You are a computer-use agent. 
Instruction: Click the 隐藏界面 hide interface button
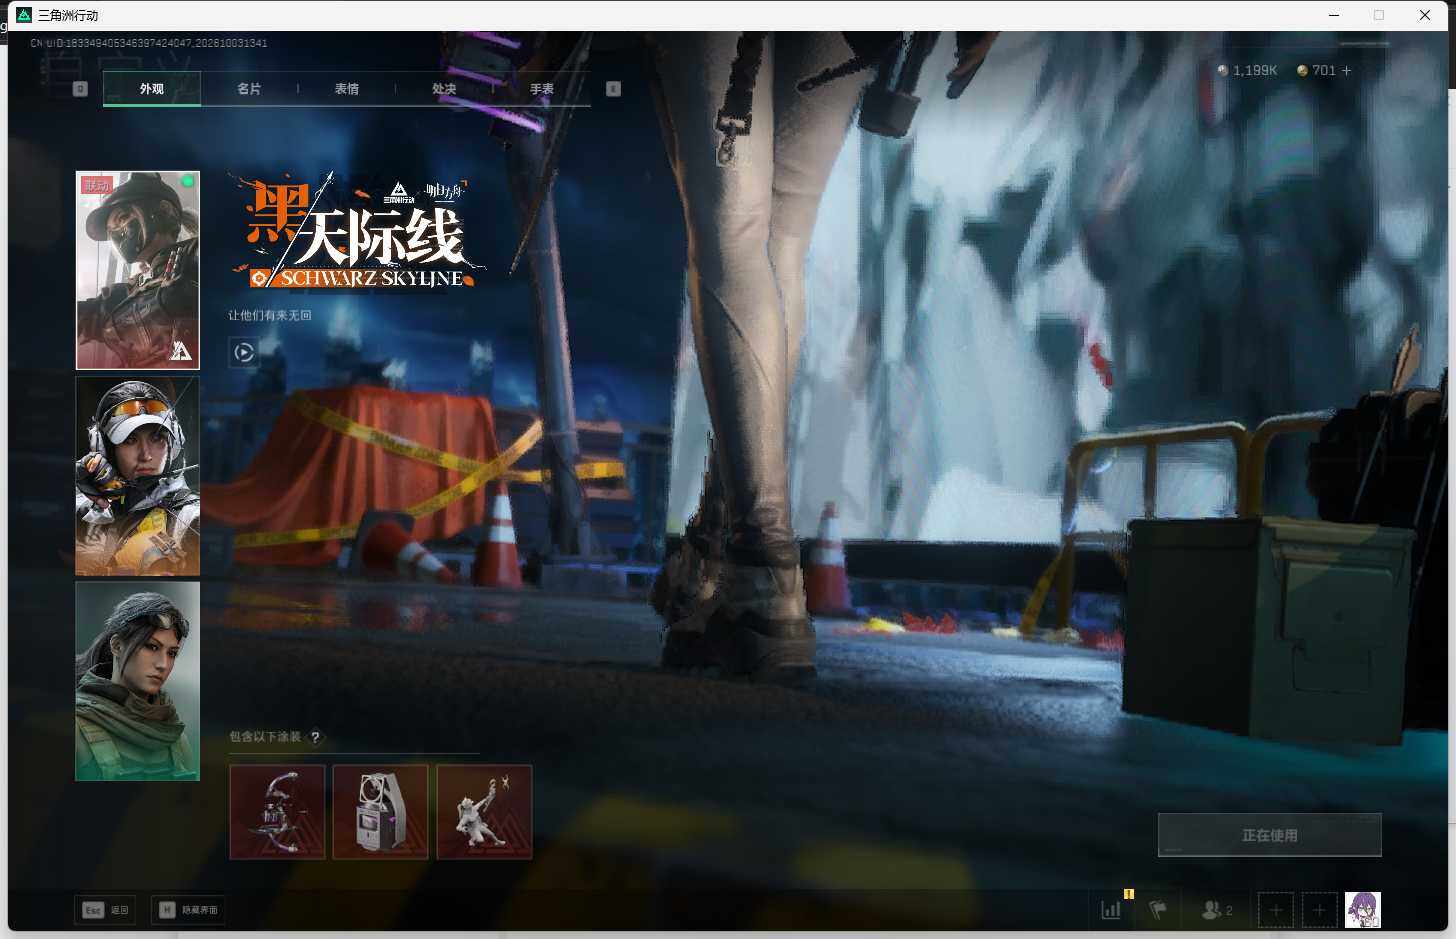click(188, 910)
